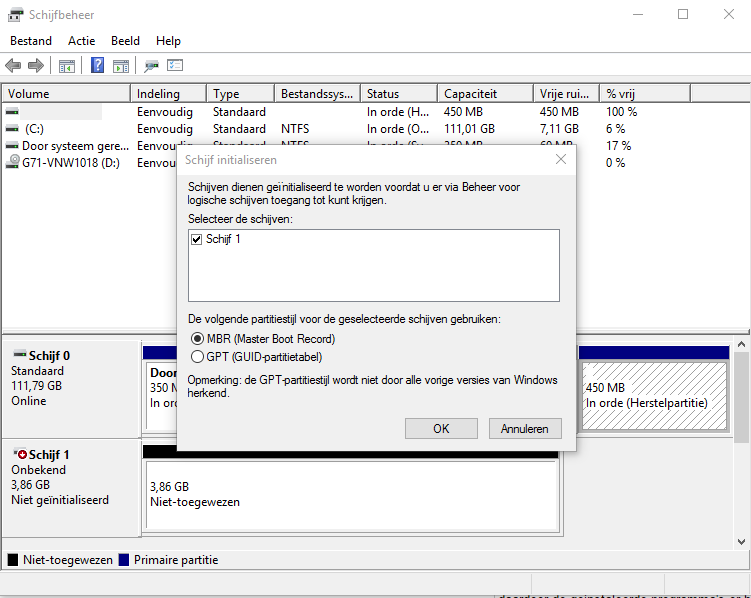This screenshot has height=598, width=751.
Task: Click the Schijf 0 disk icon
Action: pyautogui.click(x=20, y=355)
